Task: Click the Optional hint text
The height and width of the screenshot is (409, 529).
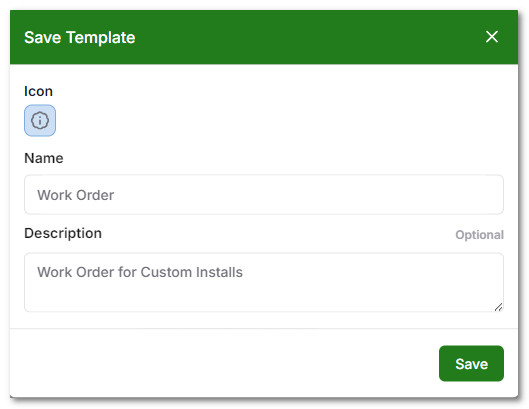Action: [479, 235]
